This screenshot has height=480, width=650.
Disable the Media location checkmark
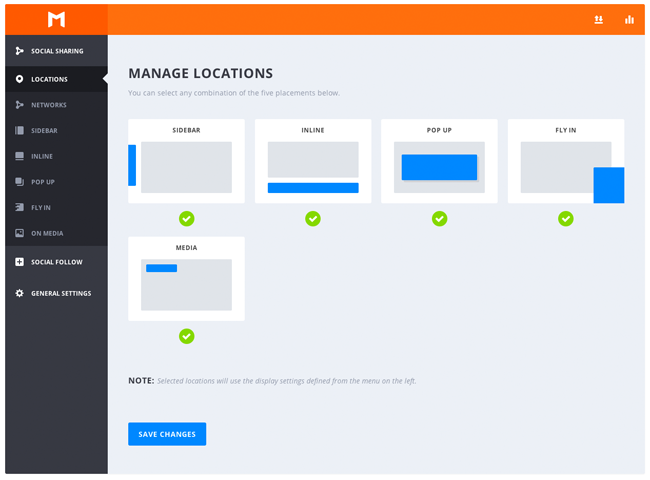pyautogui.click(x=187, y=336)
